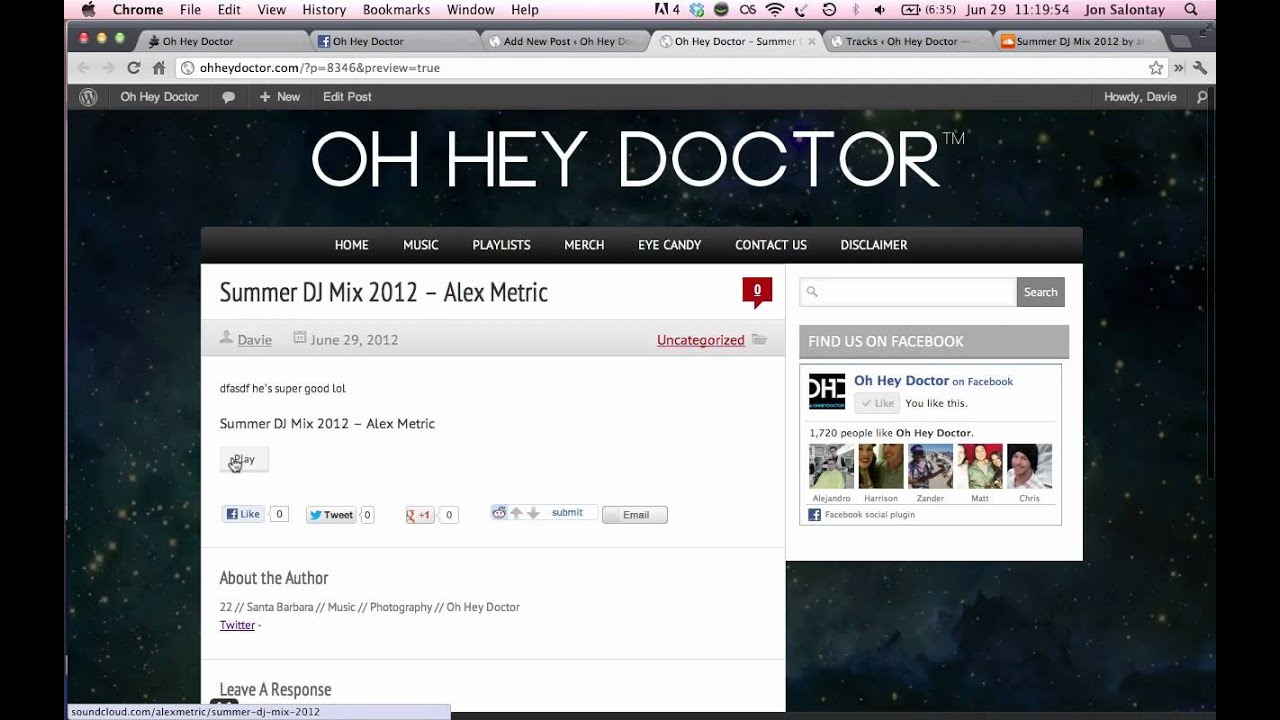Open comments bubble in admin bar
The image size is (1280, 720).
point(228,97)
